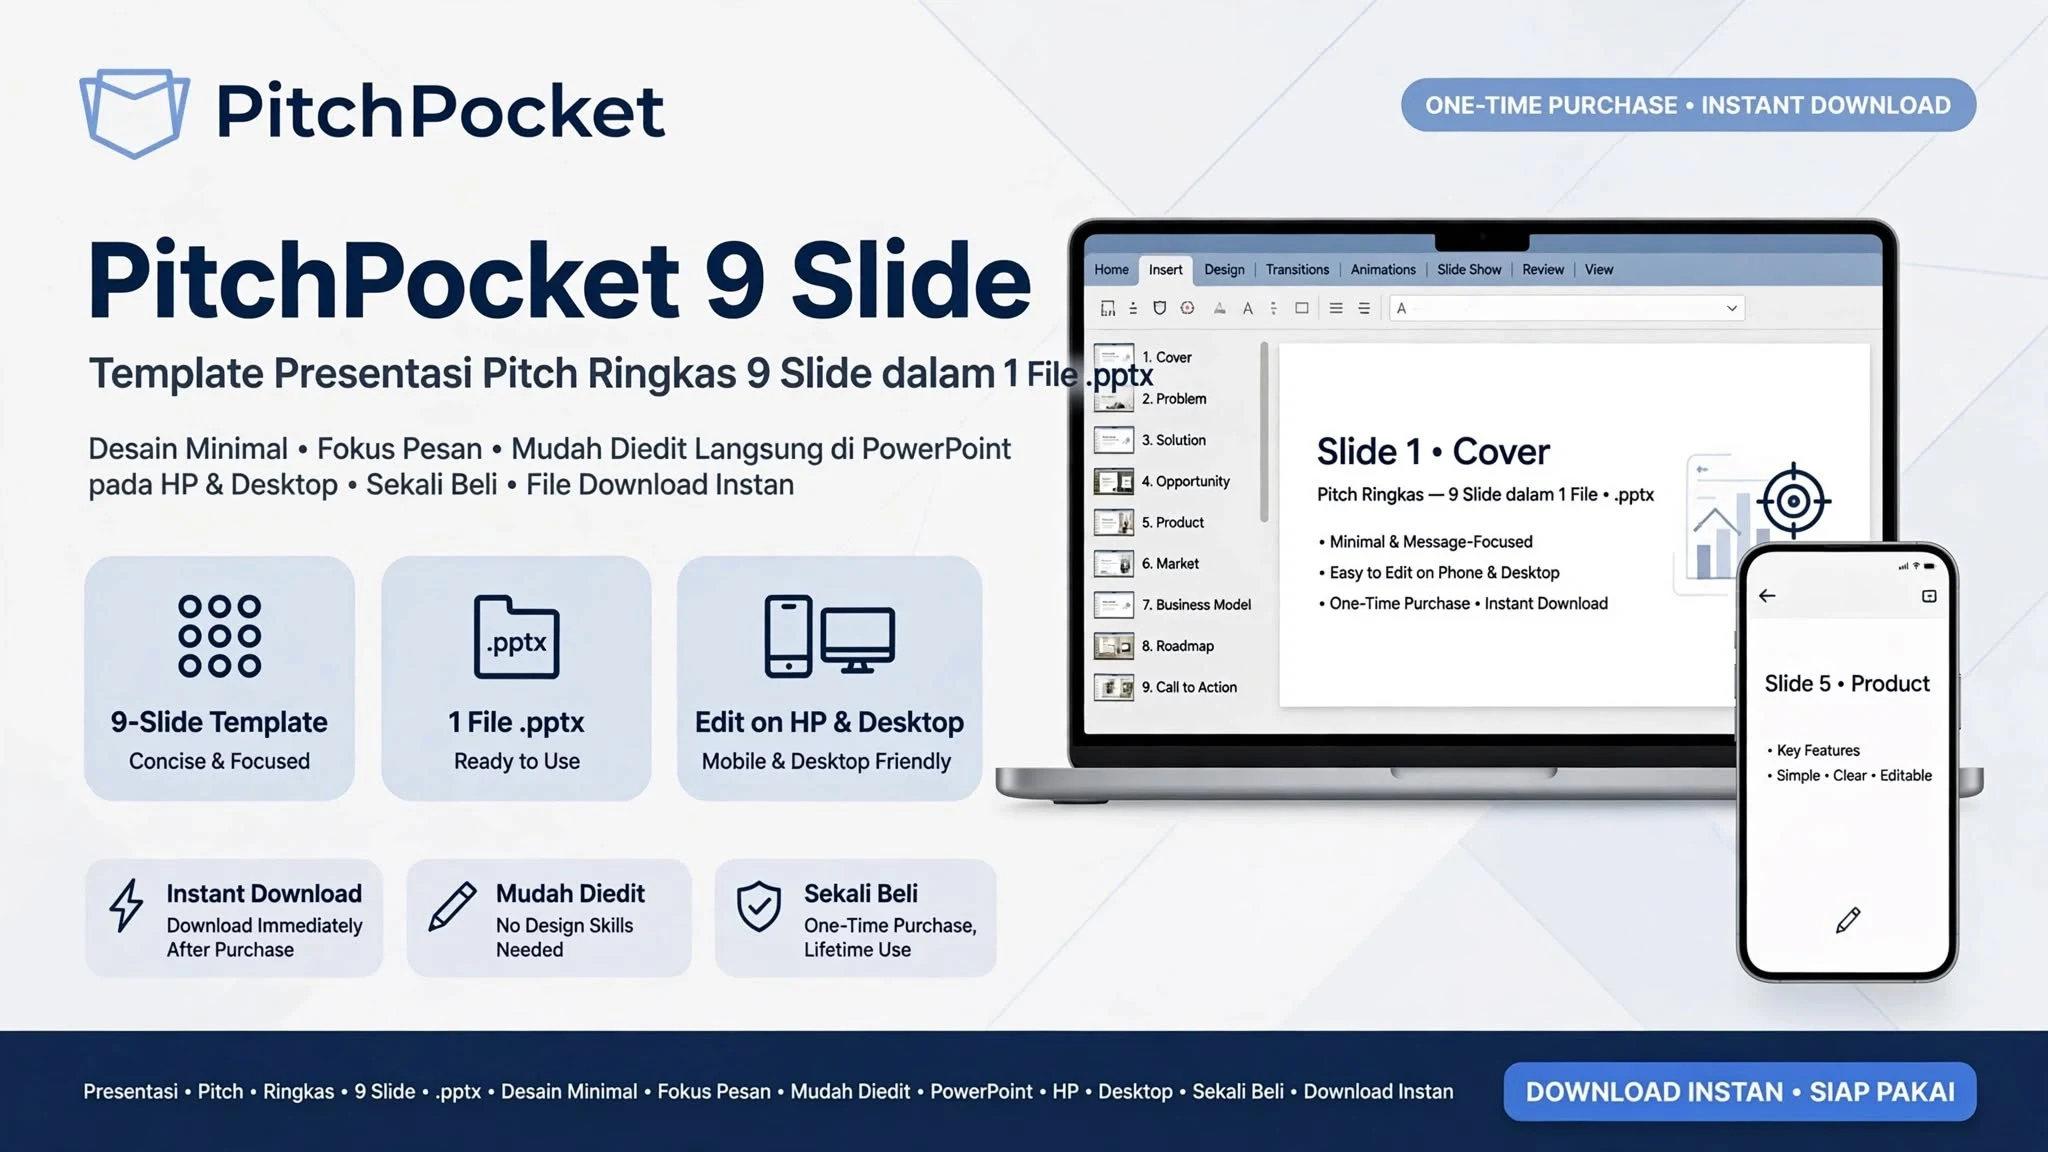
Task: Click 'Simple • Clear • Editable' on phone
Action: (1849, 776)
